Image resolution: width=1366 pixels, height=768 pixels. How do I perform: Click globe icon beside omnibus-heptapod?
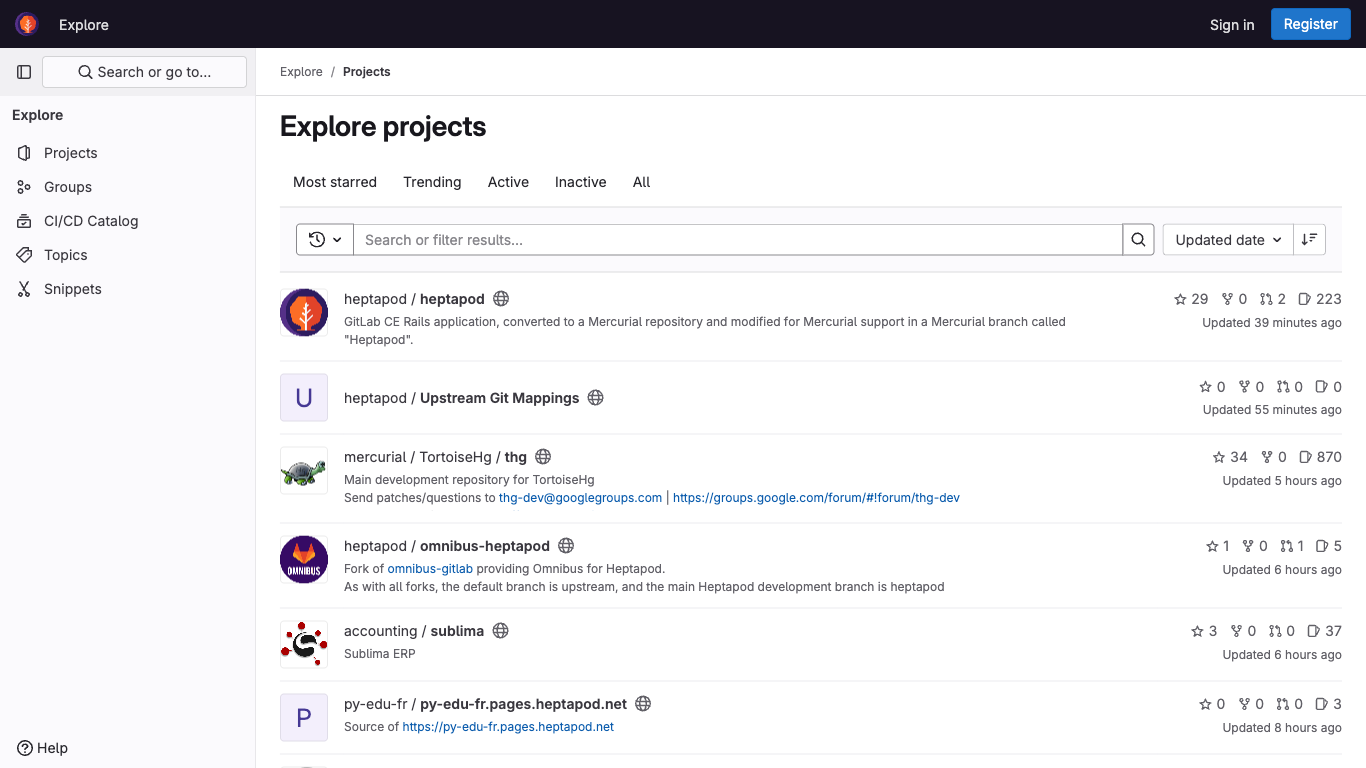point(566,546)
